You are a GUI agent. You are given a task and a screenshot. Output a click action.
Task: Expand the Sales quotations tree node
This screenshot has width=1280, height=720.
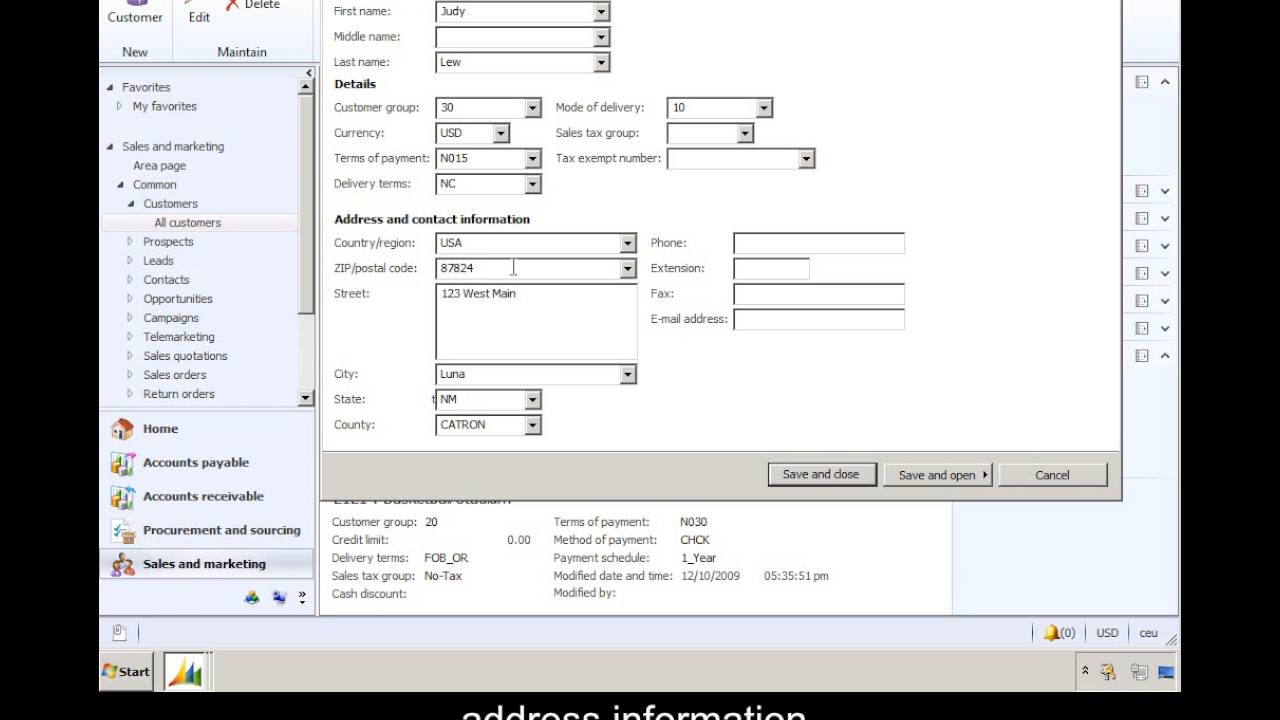coord(130,356)
